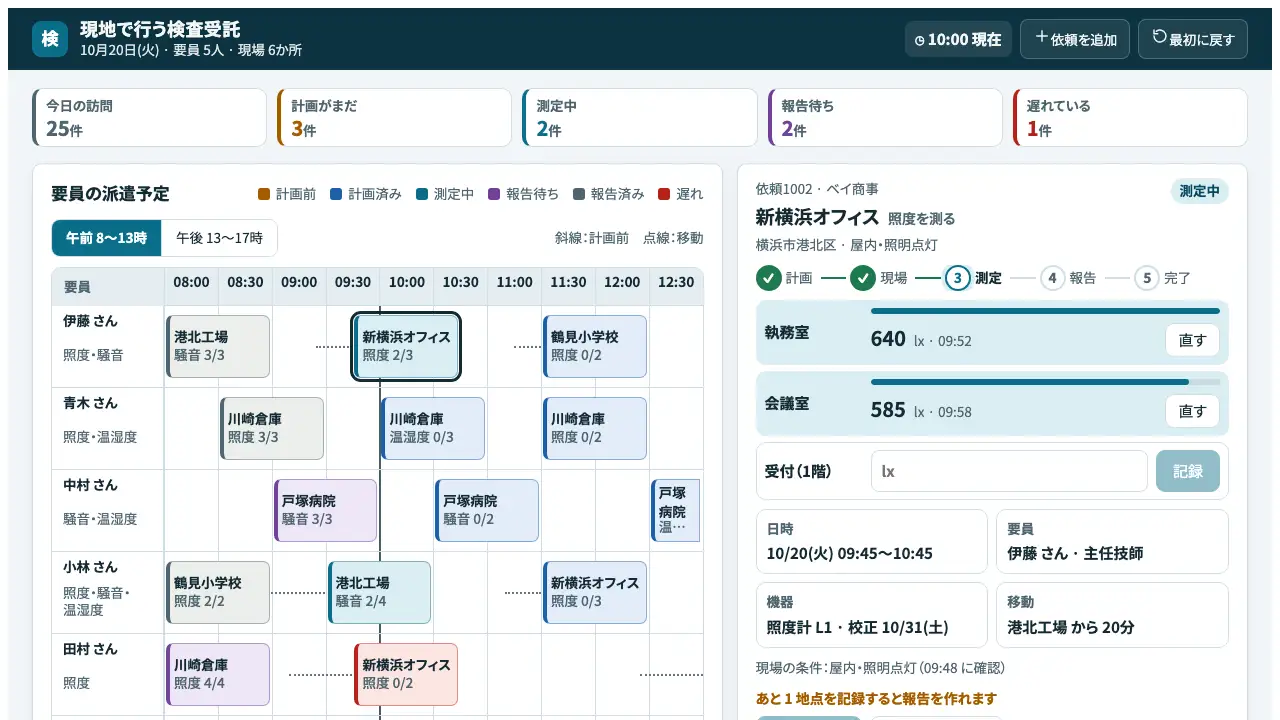
Task: Open the 測定中 2件 summary card
Action: click(639, 118)
